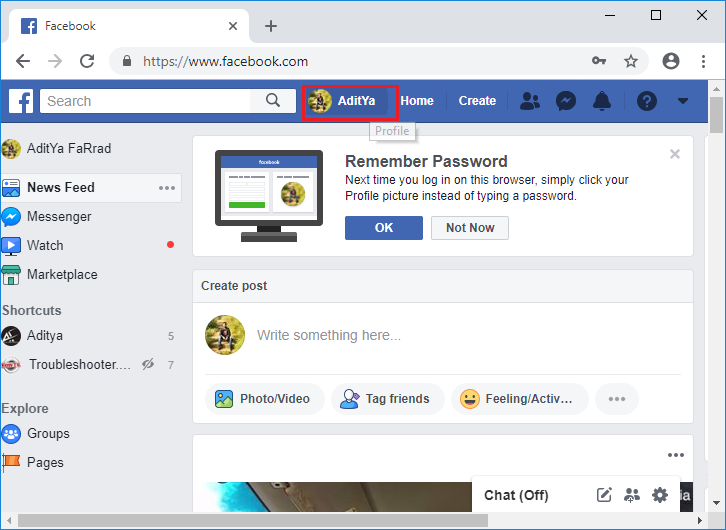The image size is (726, 530).
Task: Click the site lock icon
Action: pyautogui.click(x=127, y=61)
